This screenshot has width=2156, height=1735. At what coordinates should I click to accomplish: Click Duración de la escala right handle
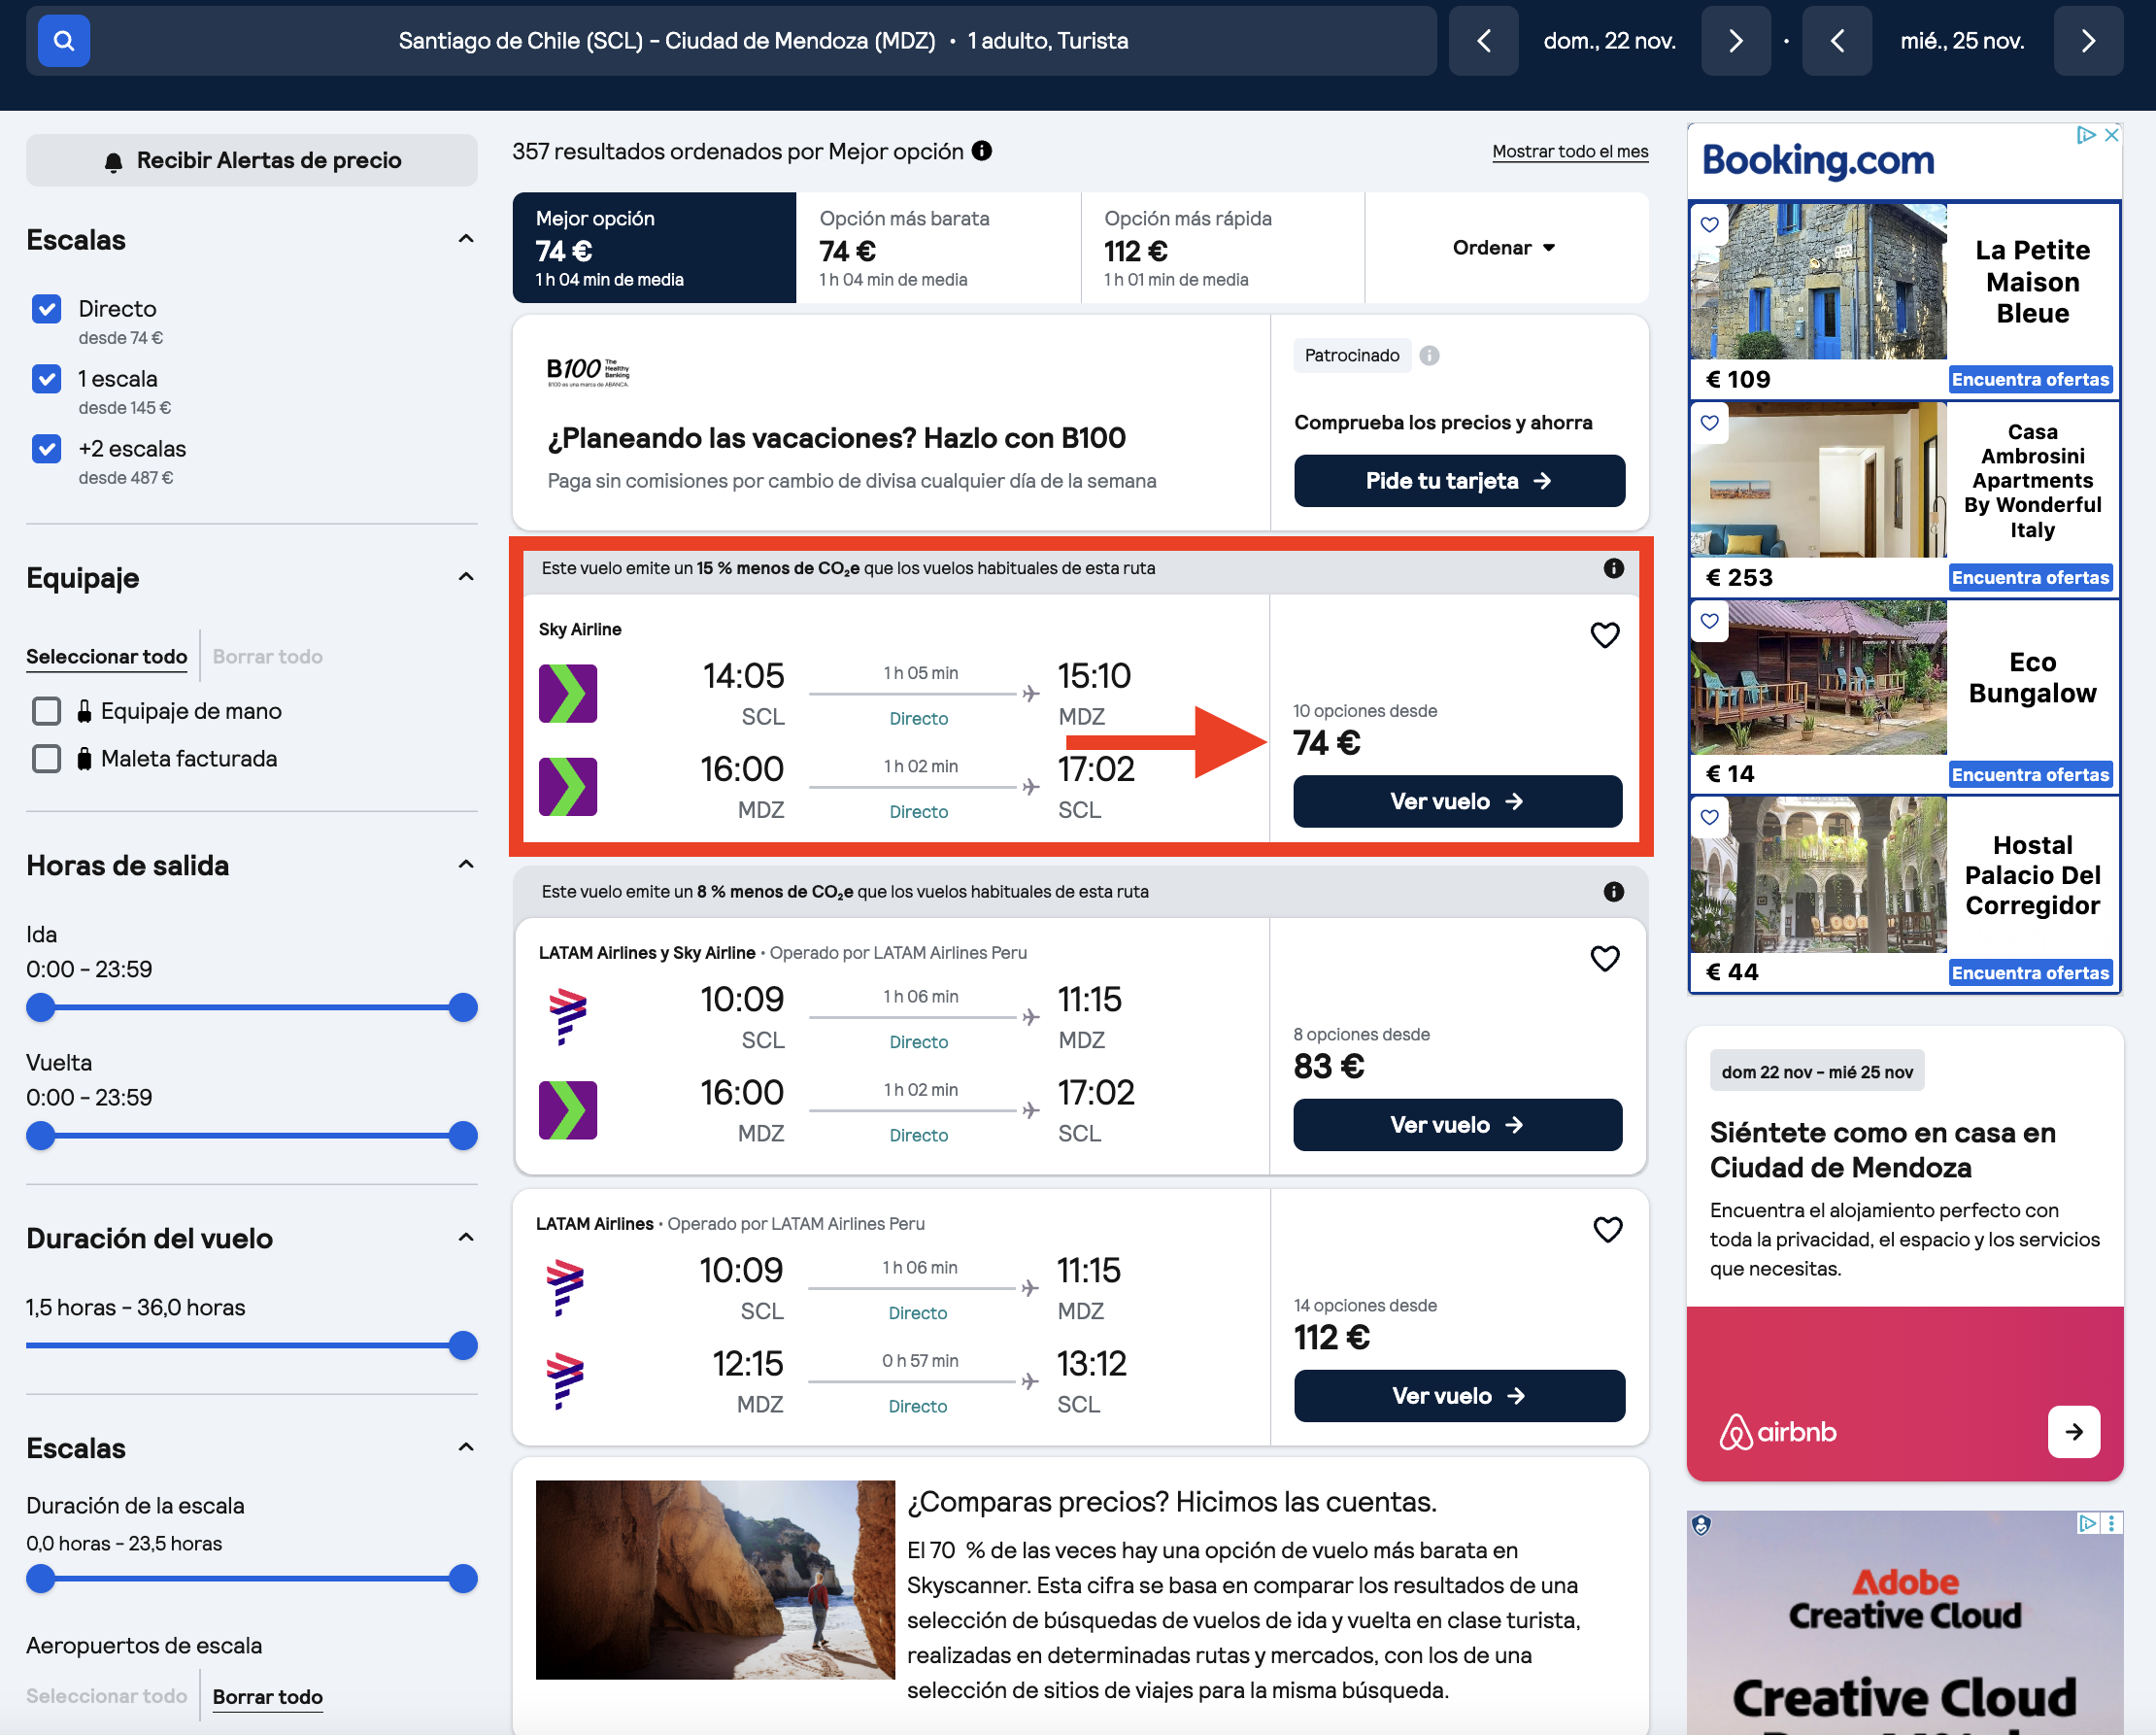tap(463, 1579)
